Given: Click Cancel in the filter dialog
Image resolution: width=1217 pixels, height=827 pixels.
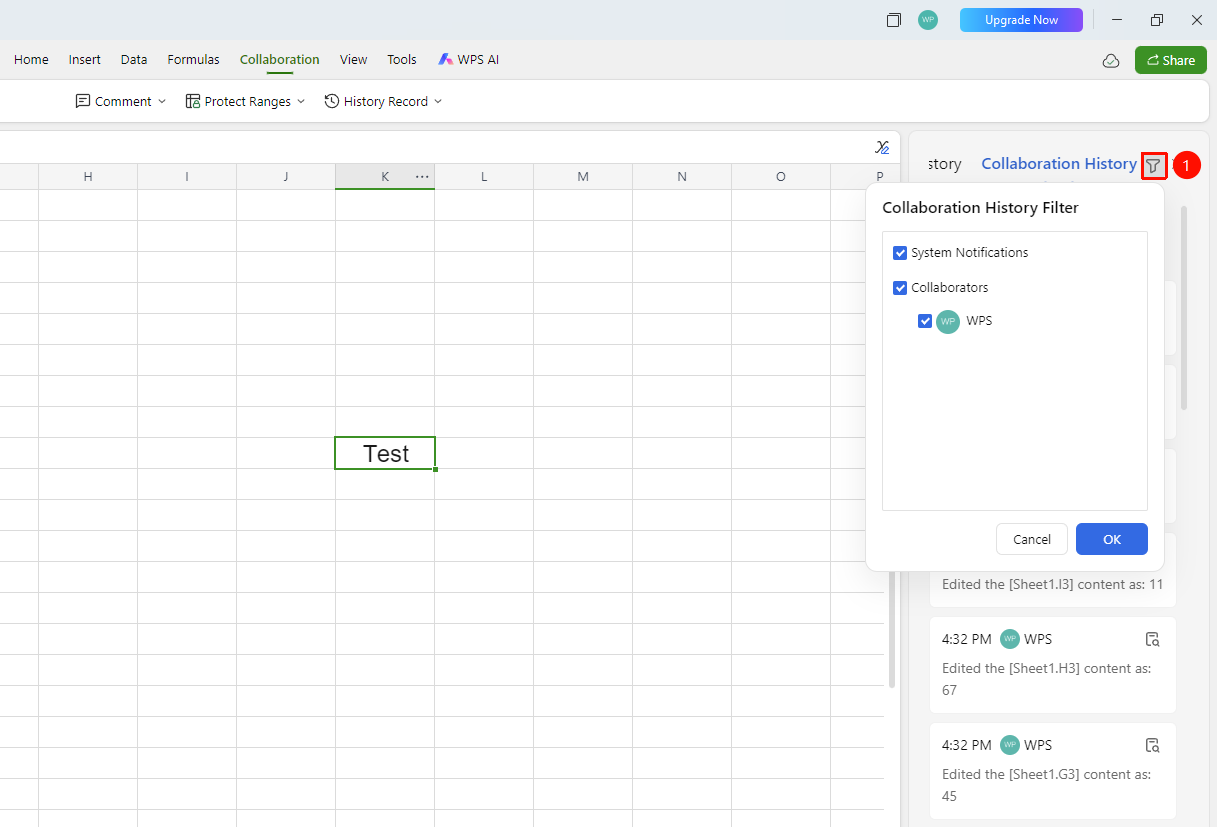Looking at the screenshot, I should [x=1032, y=539].
